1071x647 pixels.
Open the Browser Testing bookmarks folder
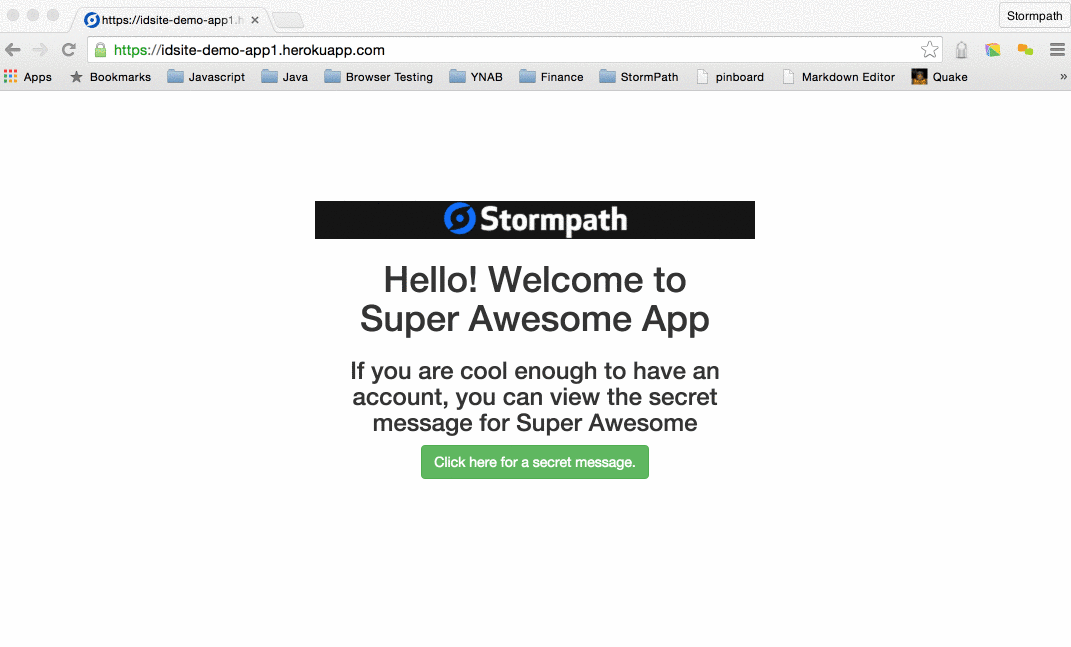click(378, 77)
